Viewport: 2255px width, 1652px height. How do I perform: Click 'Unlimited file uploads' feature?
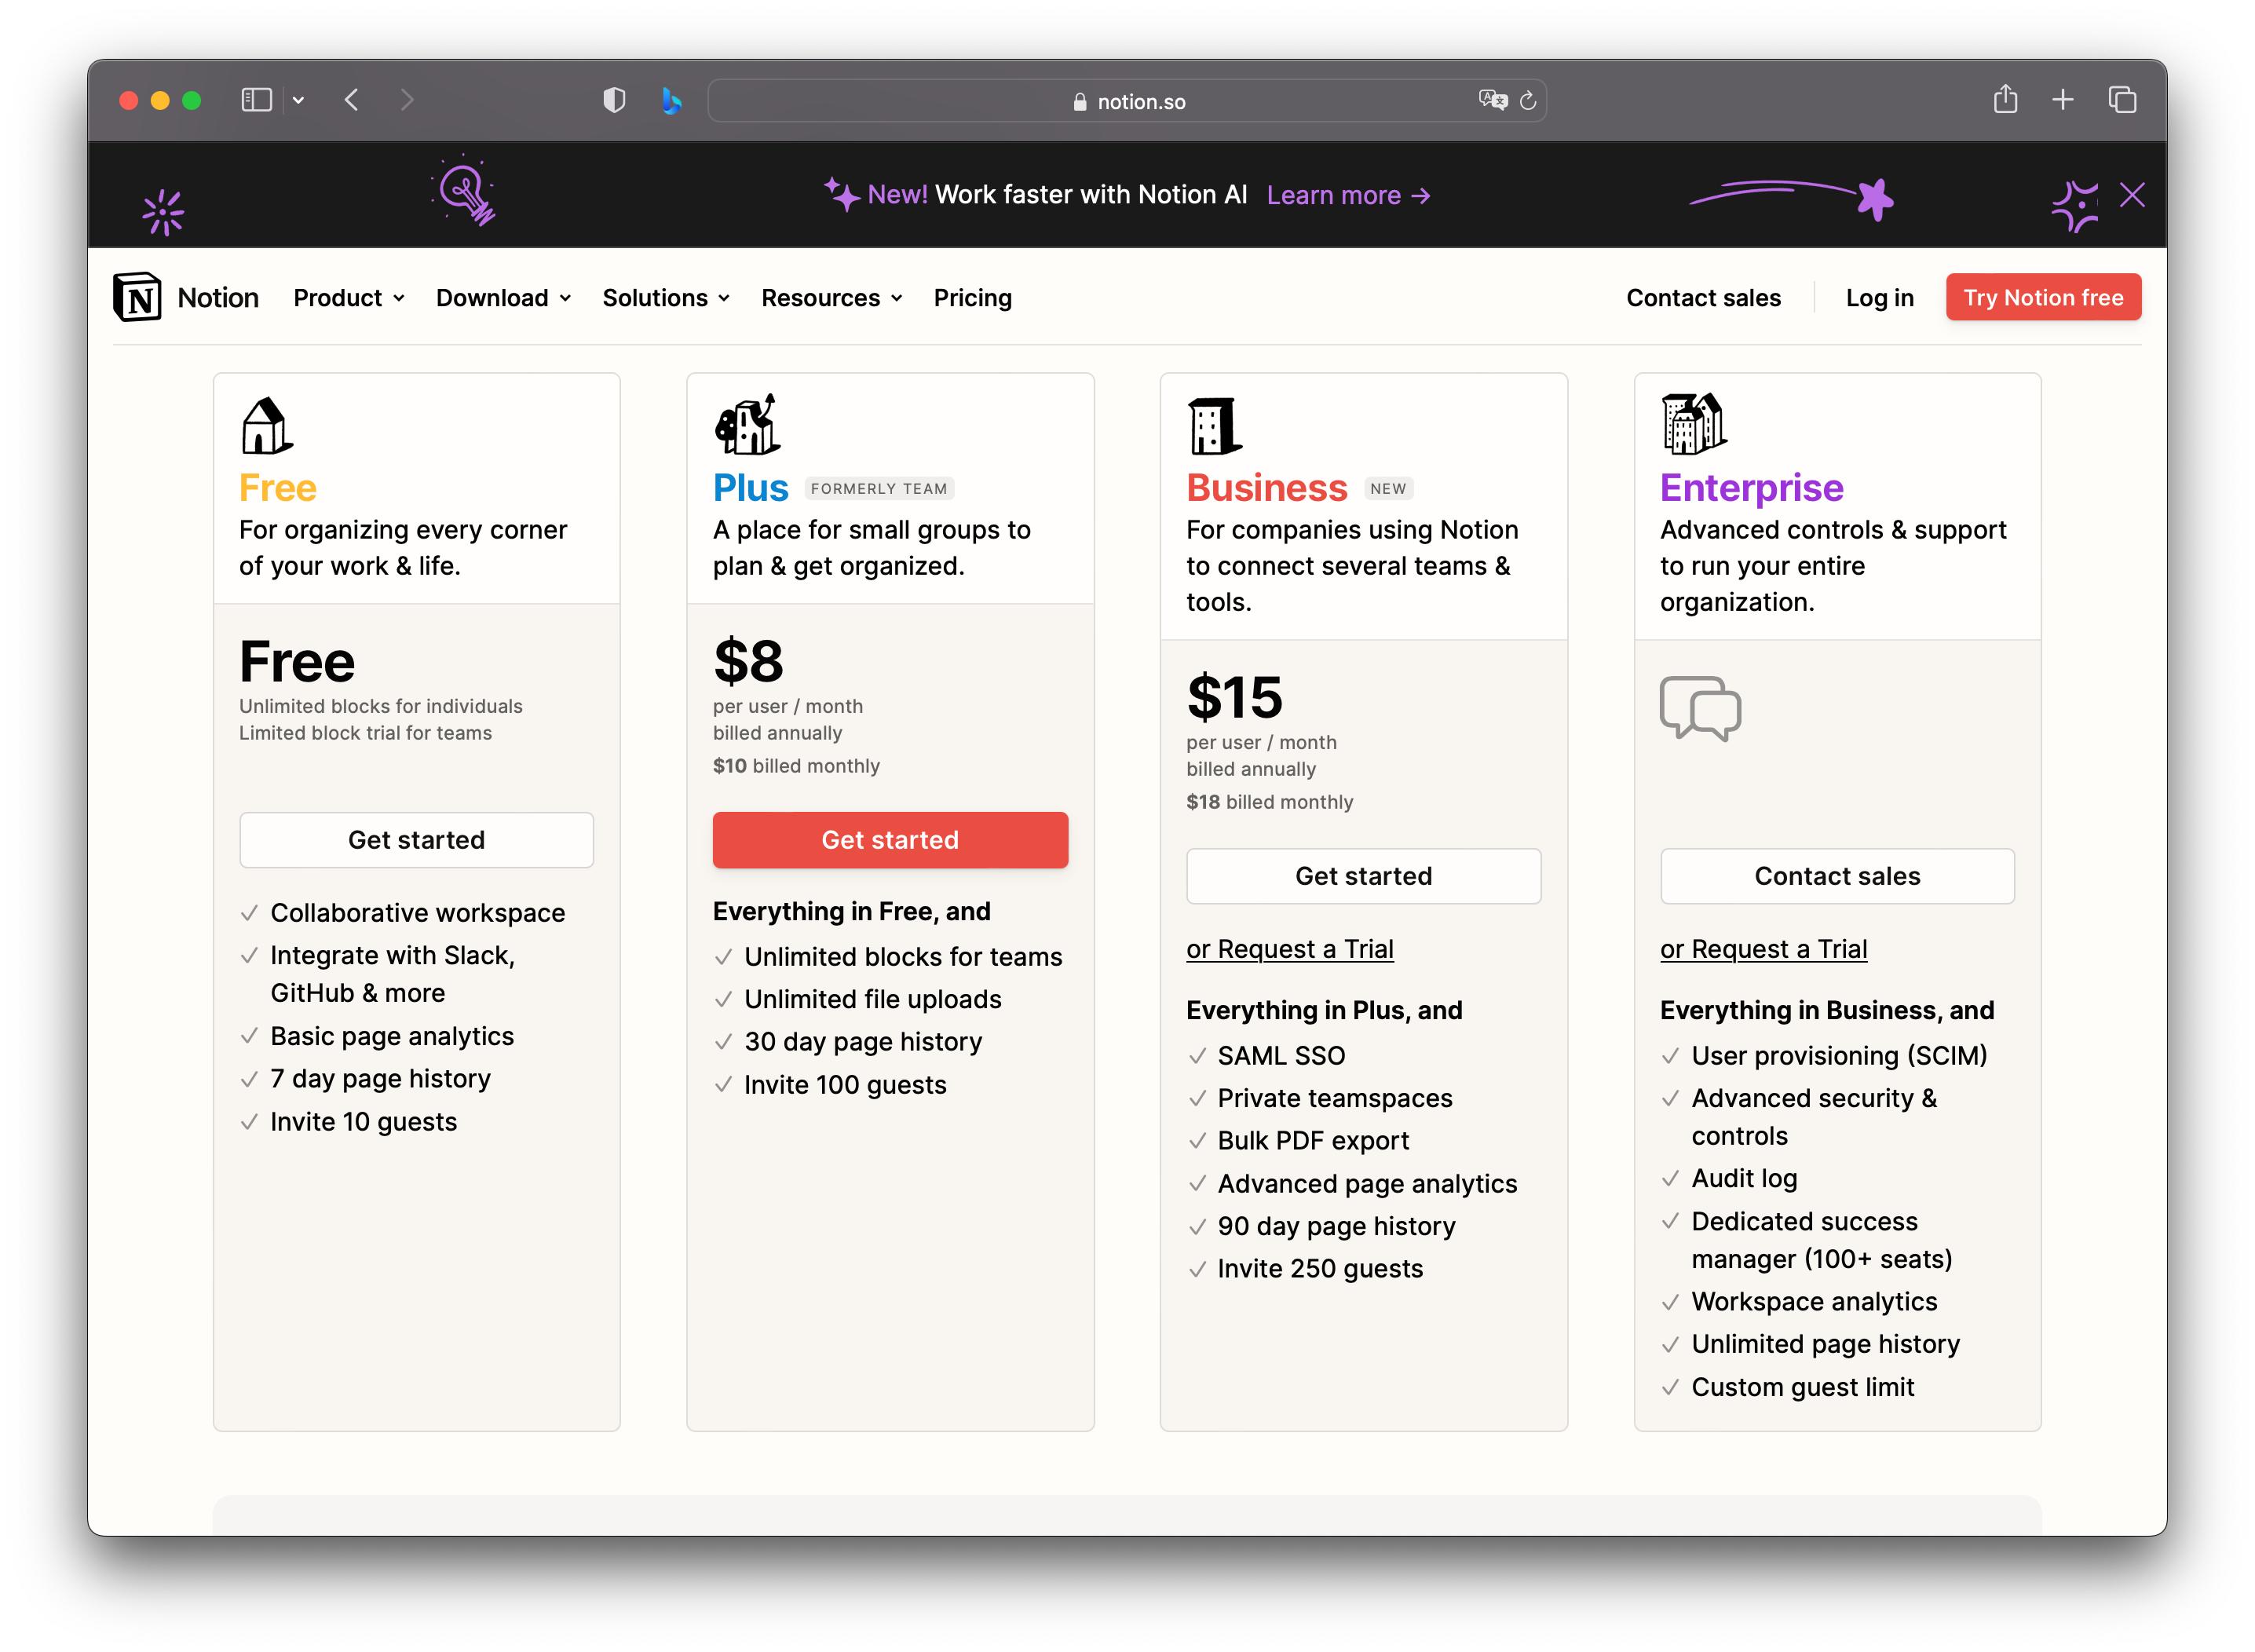coord(872,999)
